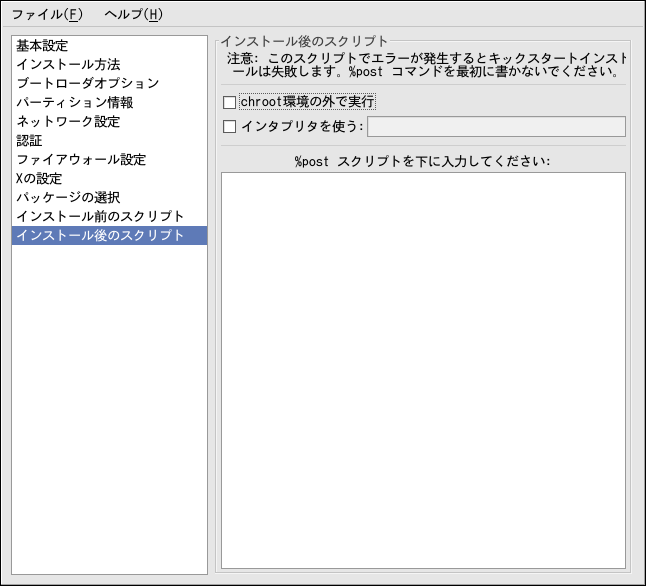Go to パッケージの選択 section
Image resolution: width=646 pixels, height=586 pixels.
68,198
